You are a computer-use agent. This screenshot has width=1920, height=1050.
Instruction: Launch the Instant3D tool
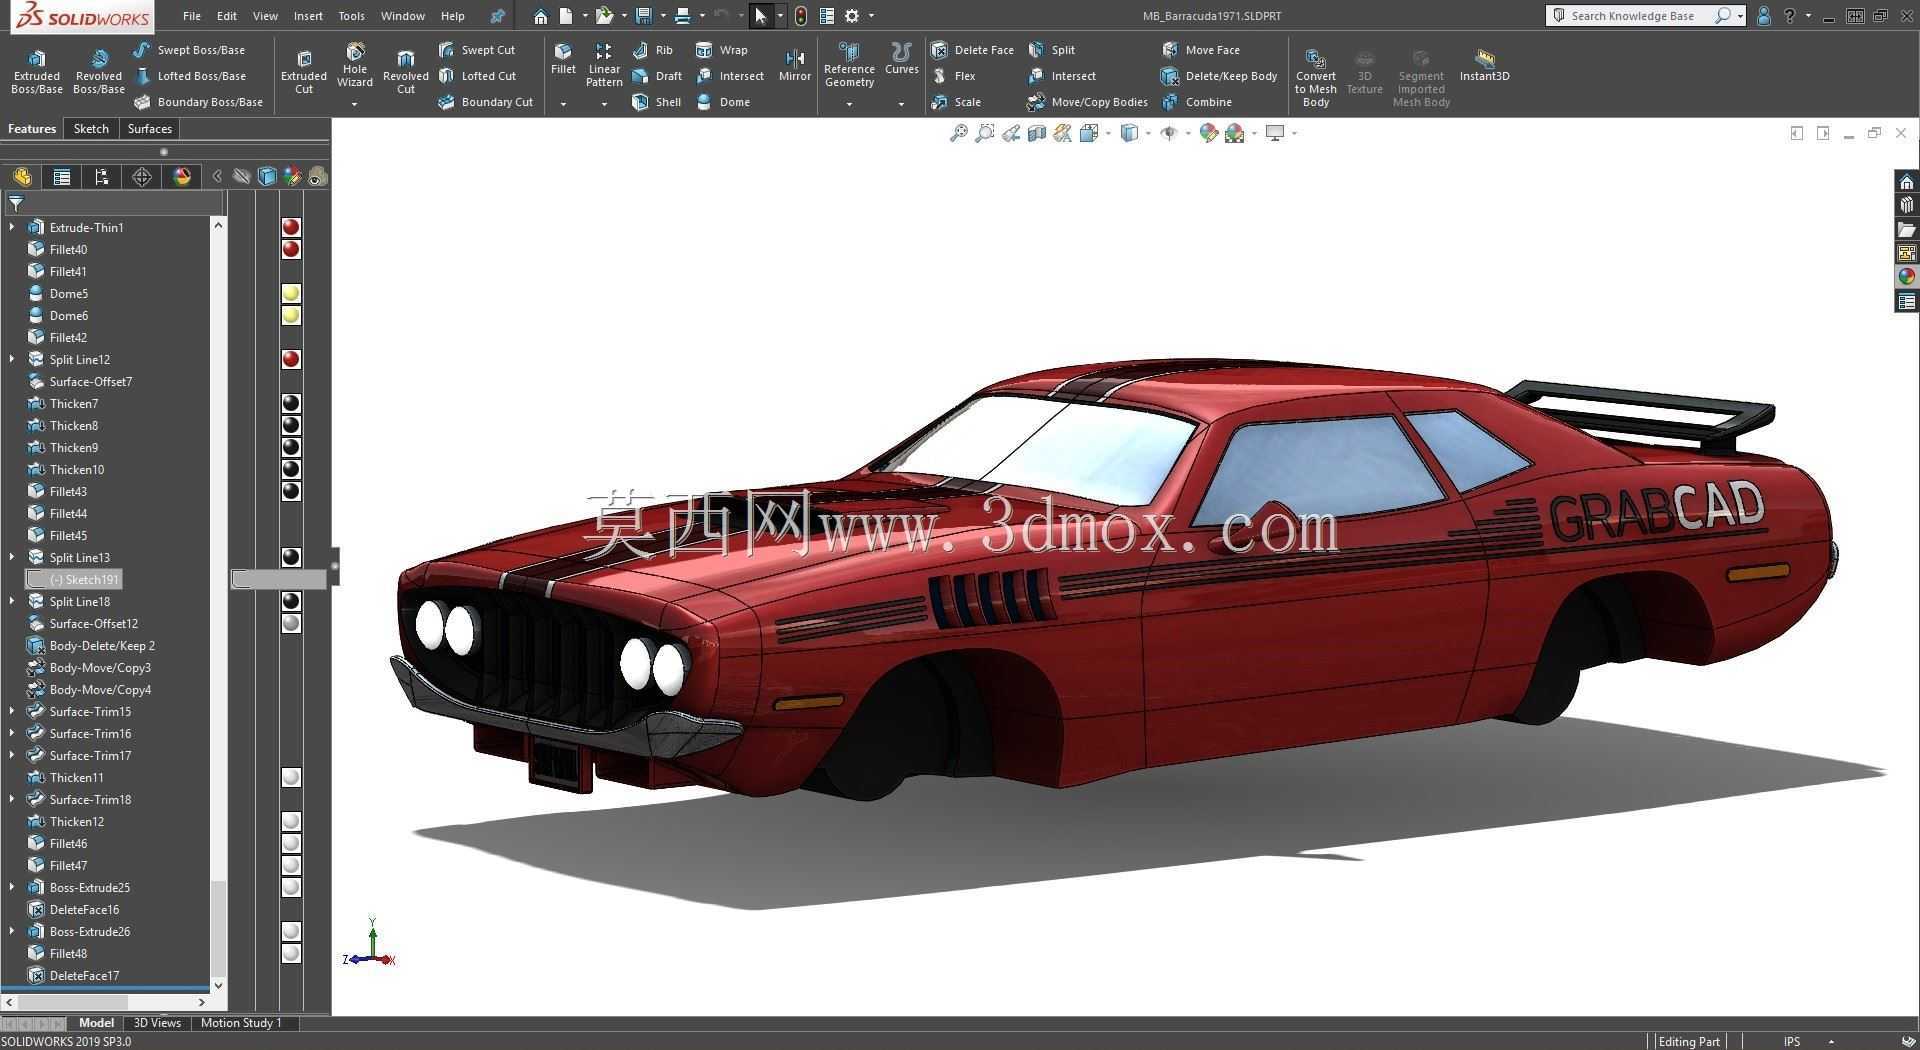(x=1484, y=66)
